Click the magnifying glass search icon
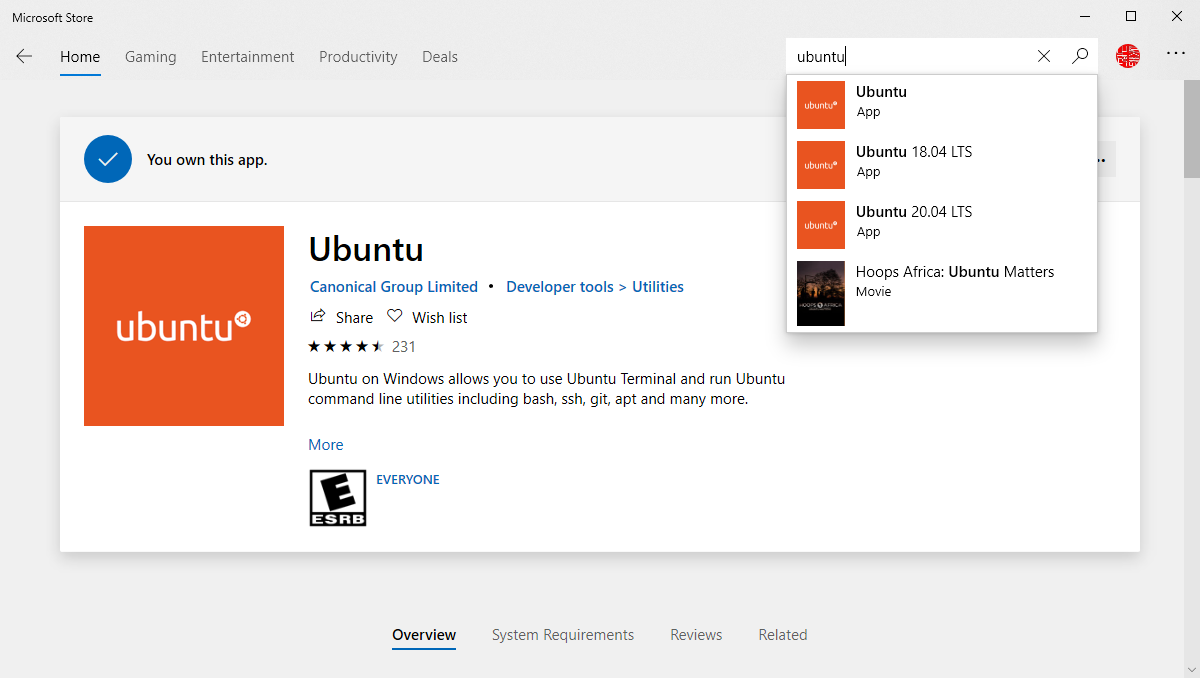1200x678 pixels. pos(1080,57)
